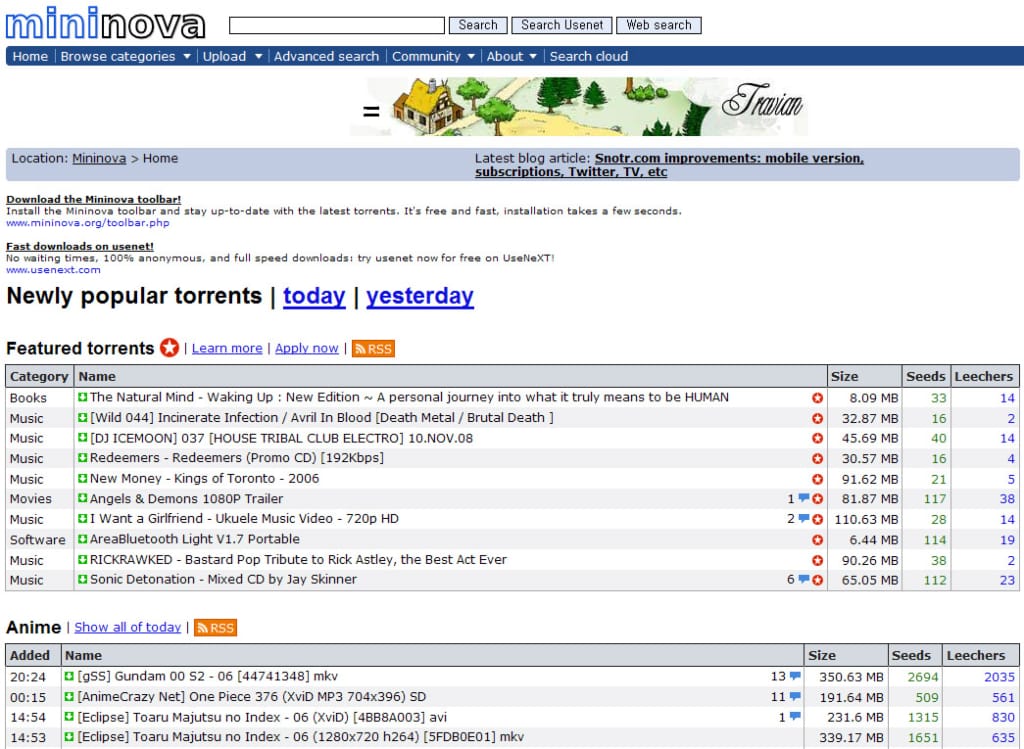
Task: Click the Software category cell
Action: click(x=37, y=540)
